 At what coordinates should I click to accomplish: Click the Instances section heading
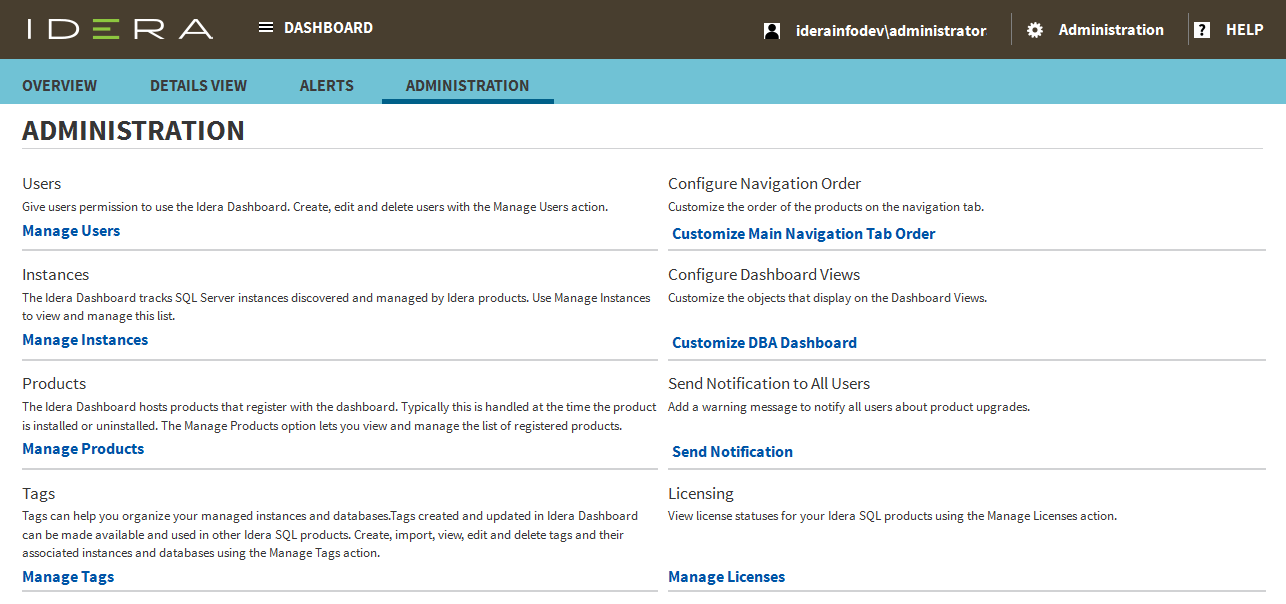[56, 275]
